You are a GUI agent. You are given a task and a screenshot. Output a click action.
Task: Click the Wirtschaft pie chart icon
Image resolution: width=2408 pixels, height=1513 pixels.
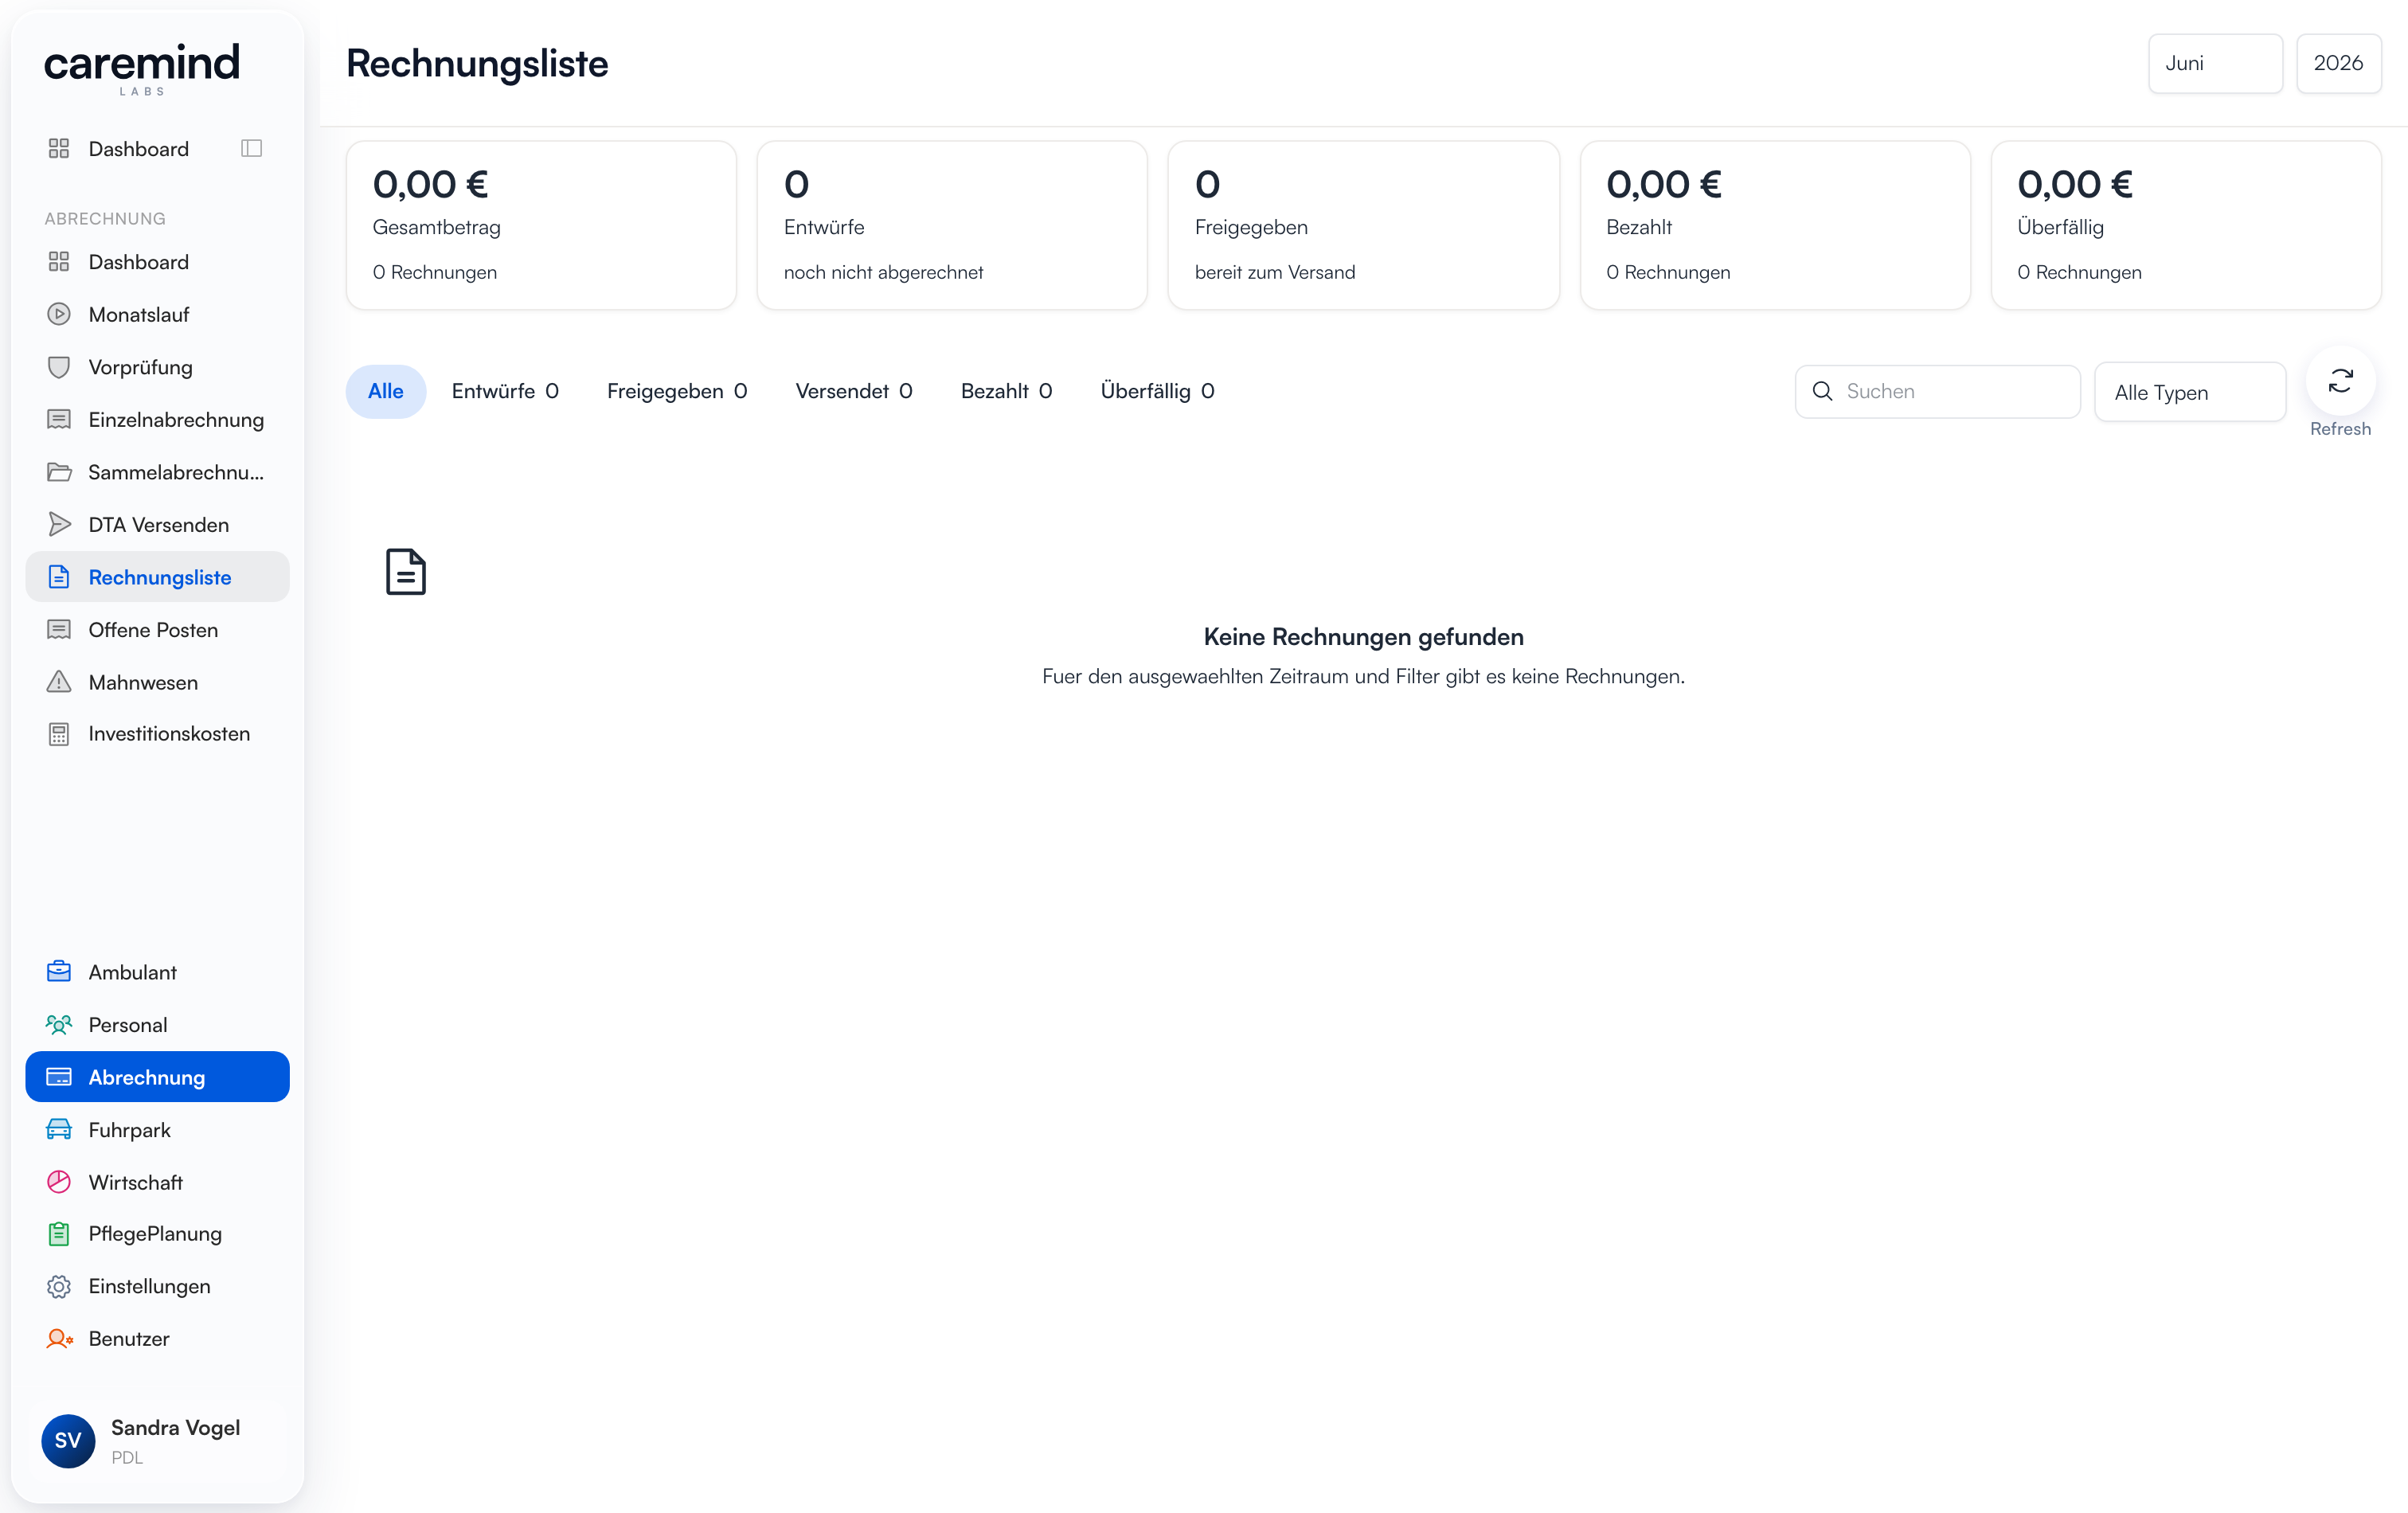click(59, 1182)
